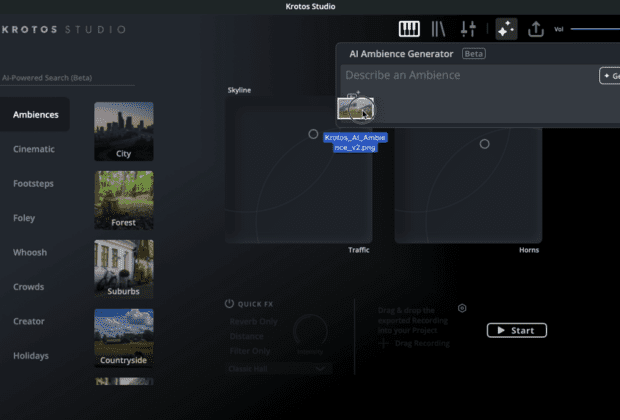Open the mixer faders icon
620x420 pixels.
click(468, 29)
